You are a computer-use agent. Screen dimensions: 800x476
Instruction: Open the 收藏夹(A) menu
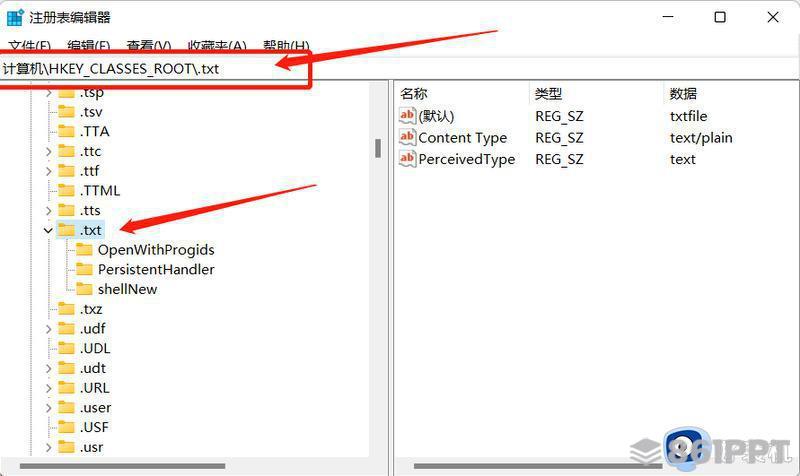(x=217, y=46)
